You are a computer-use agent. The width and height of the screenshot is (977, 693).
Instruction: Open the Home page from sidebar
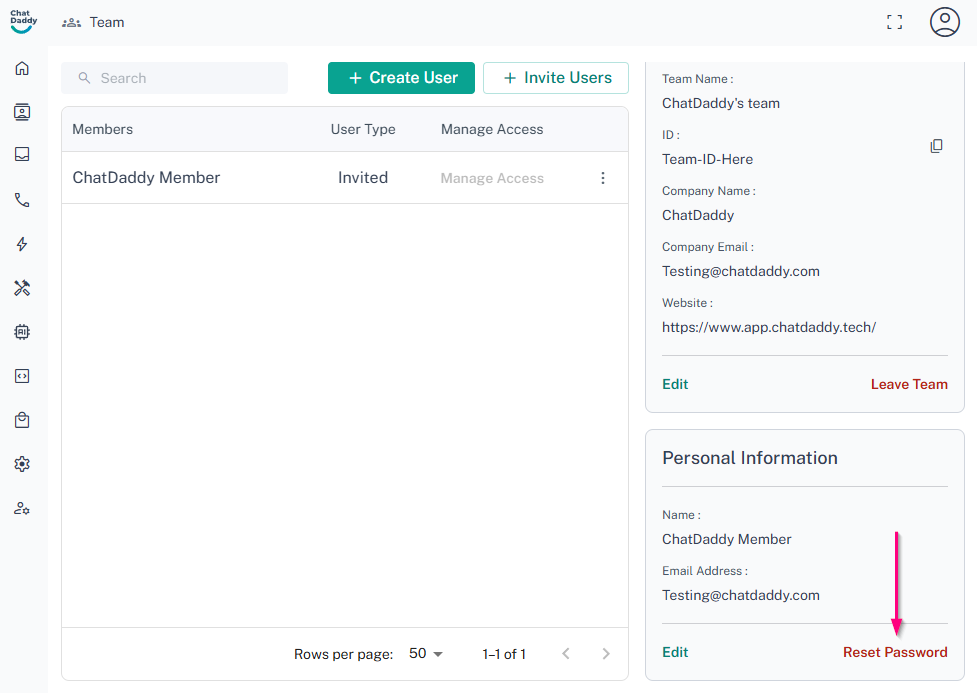click(x=22, y=69)
